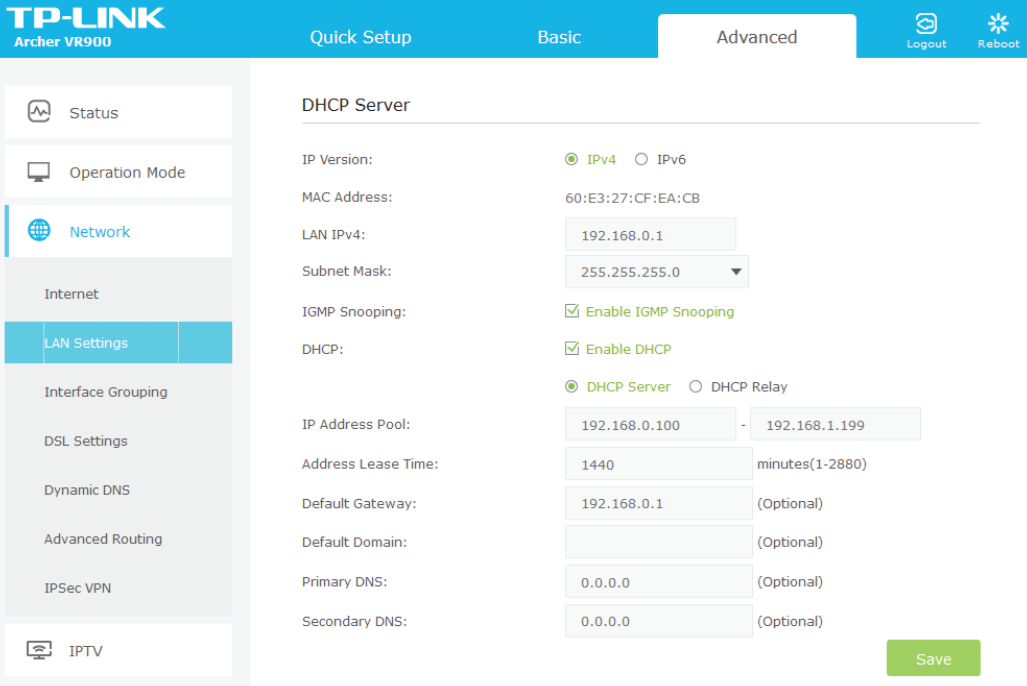The height and width of the screenshot is (686, 1027).
Task: Select the IPv6 radio button
Action: [x=641, y=159]
